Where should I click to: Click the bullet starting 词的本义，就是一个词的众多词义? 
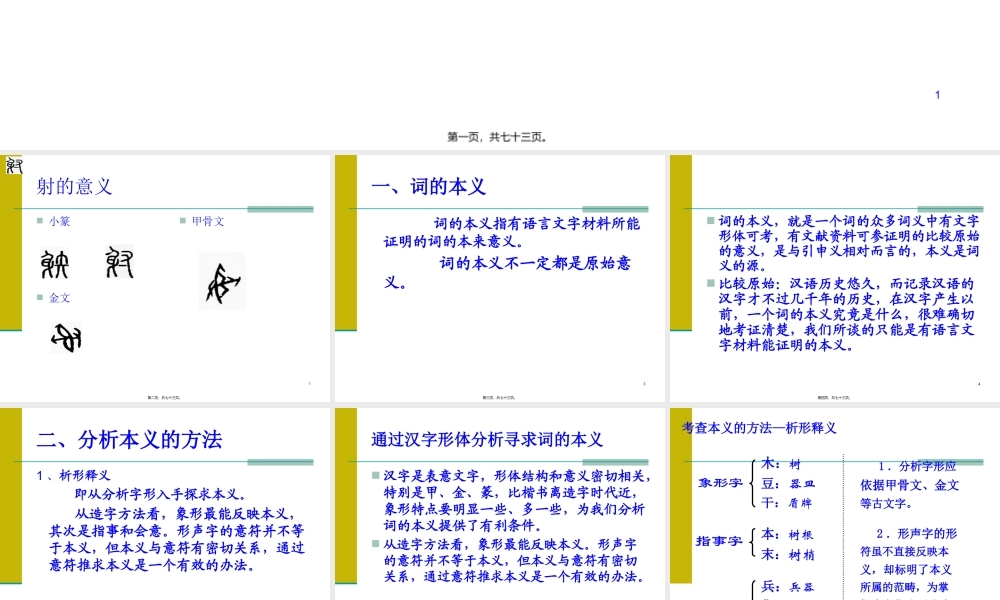click(x=848, y=243)
